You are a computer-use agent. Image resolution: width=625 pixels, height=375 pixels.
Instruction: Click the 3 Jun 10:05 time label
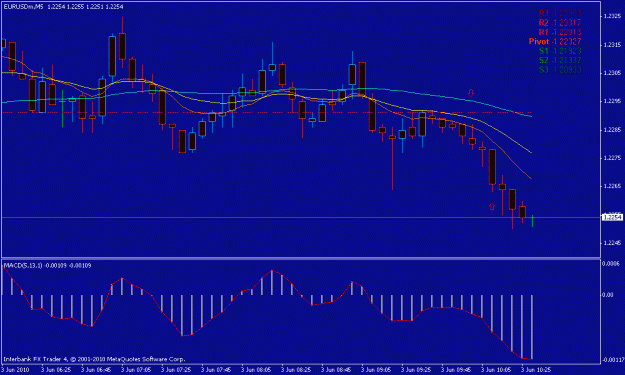pos(497,370)
